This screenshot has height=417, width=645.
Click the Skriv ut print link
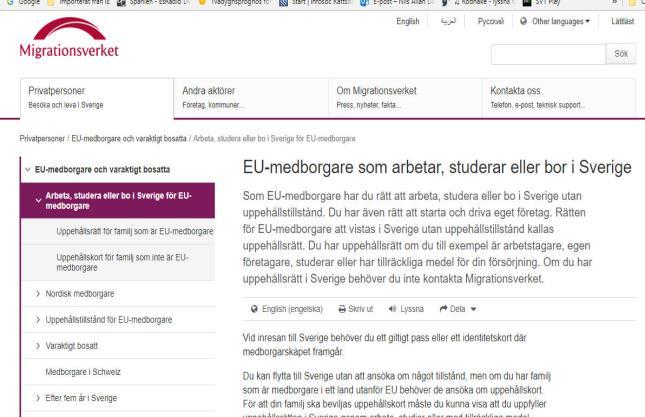coord(360,309)
